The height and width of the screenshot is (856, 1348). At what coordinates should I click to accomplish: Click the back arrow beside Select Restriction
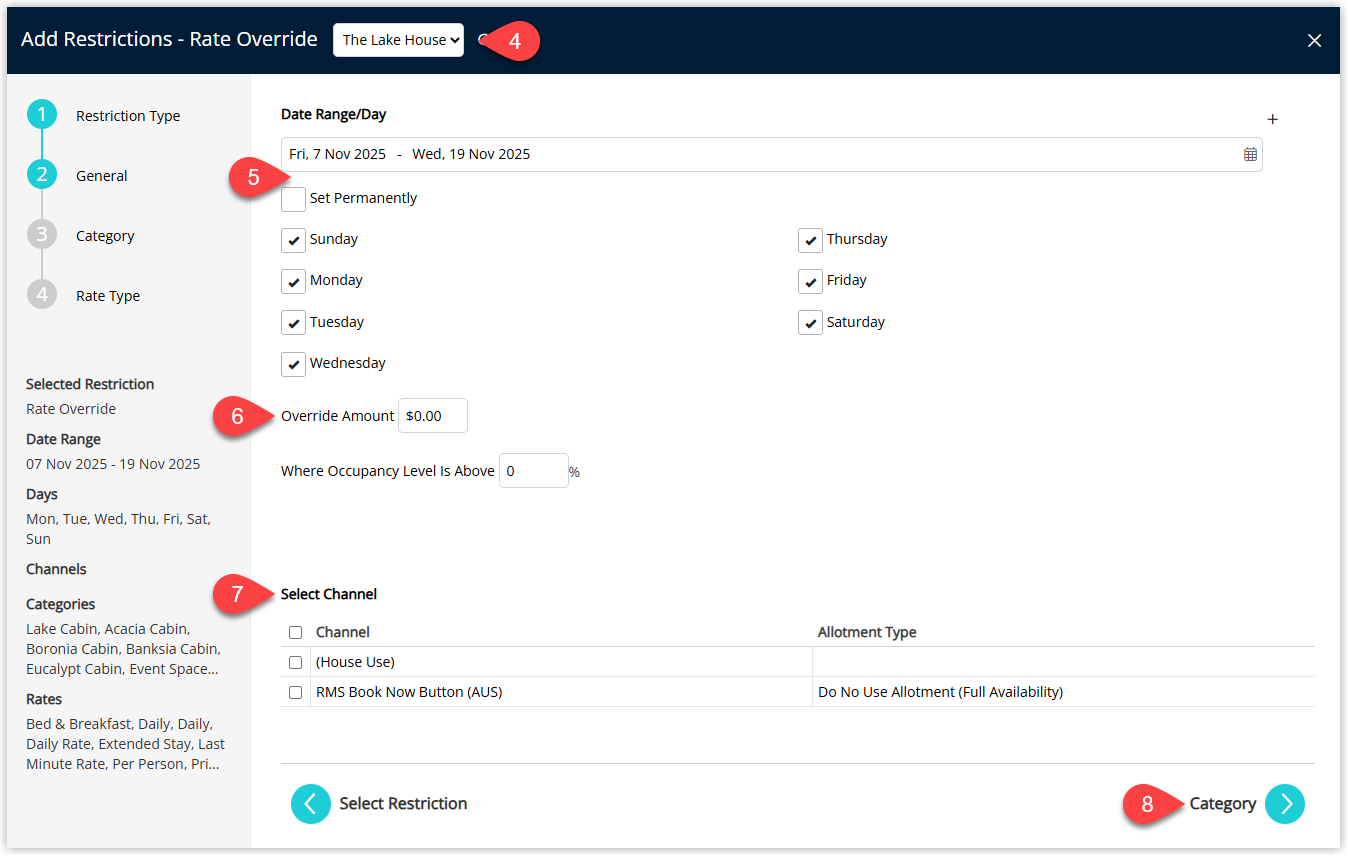tap(311, 804)
